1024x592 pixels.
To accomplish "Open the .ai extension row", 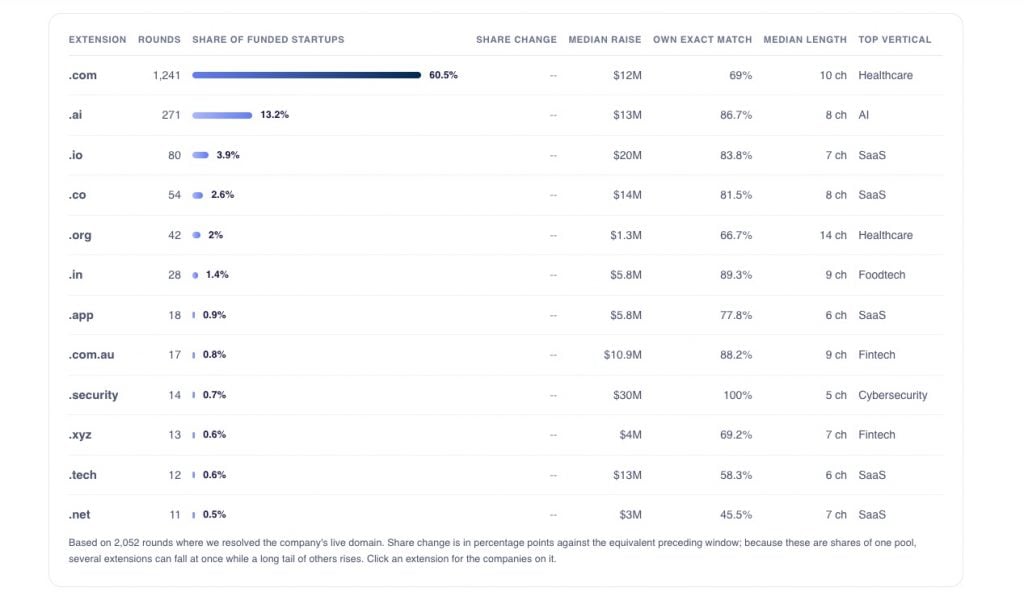I will [x=505, y=115].
